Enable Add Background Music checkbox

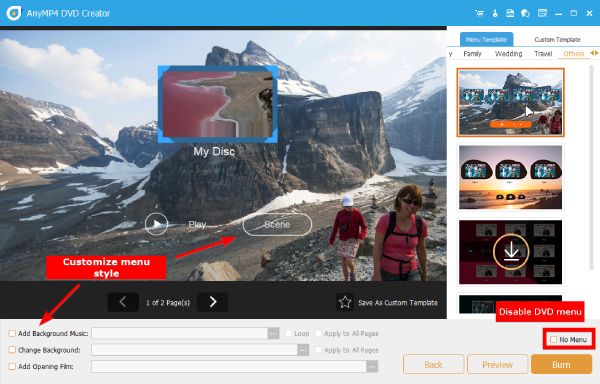pyautogui.click(x=12, y=334)
